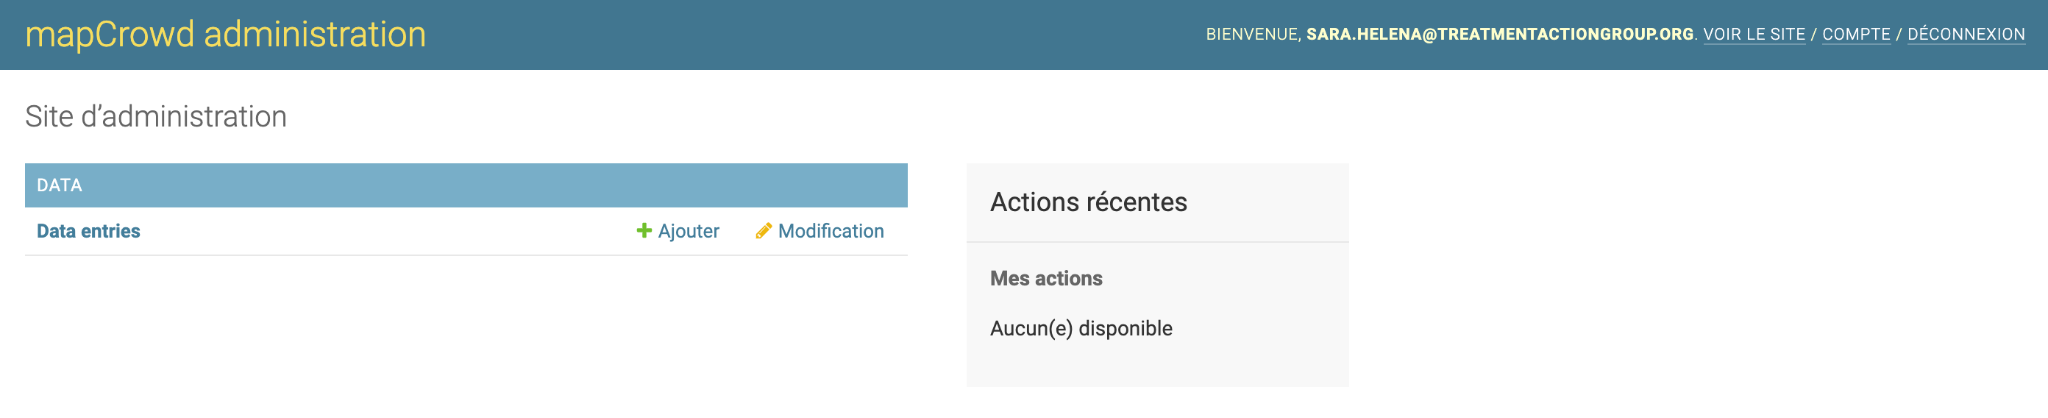Go to mapCrowd administration home title
Screen dimensions: 2048x418
[x=225, y=35]
